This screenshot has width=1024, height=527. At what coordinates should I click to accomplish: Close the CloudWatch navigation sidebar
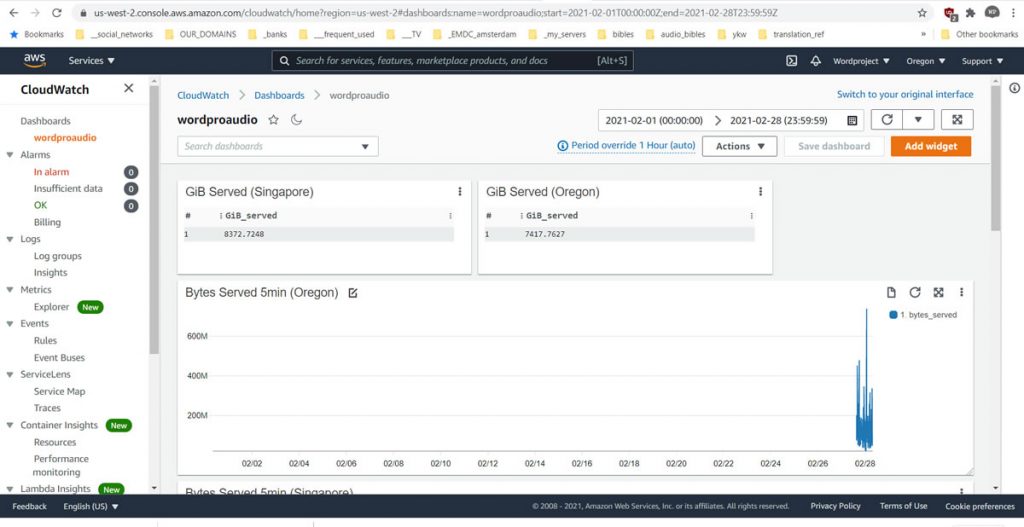pyautogui.click(x=128, y=89)
